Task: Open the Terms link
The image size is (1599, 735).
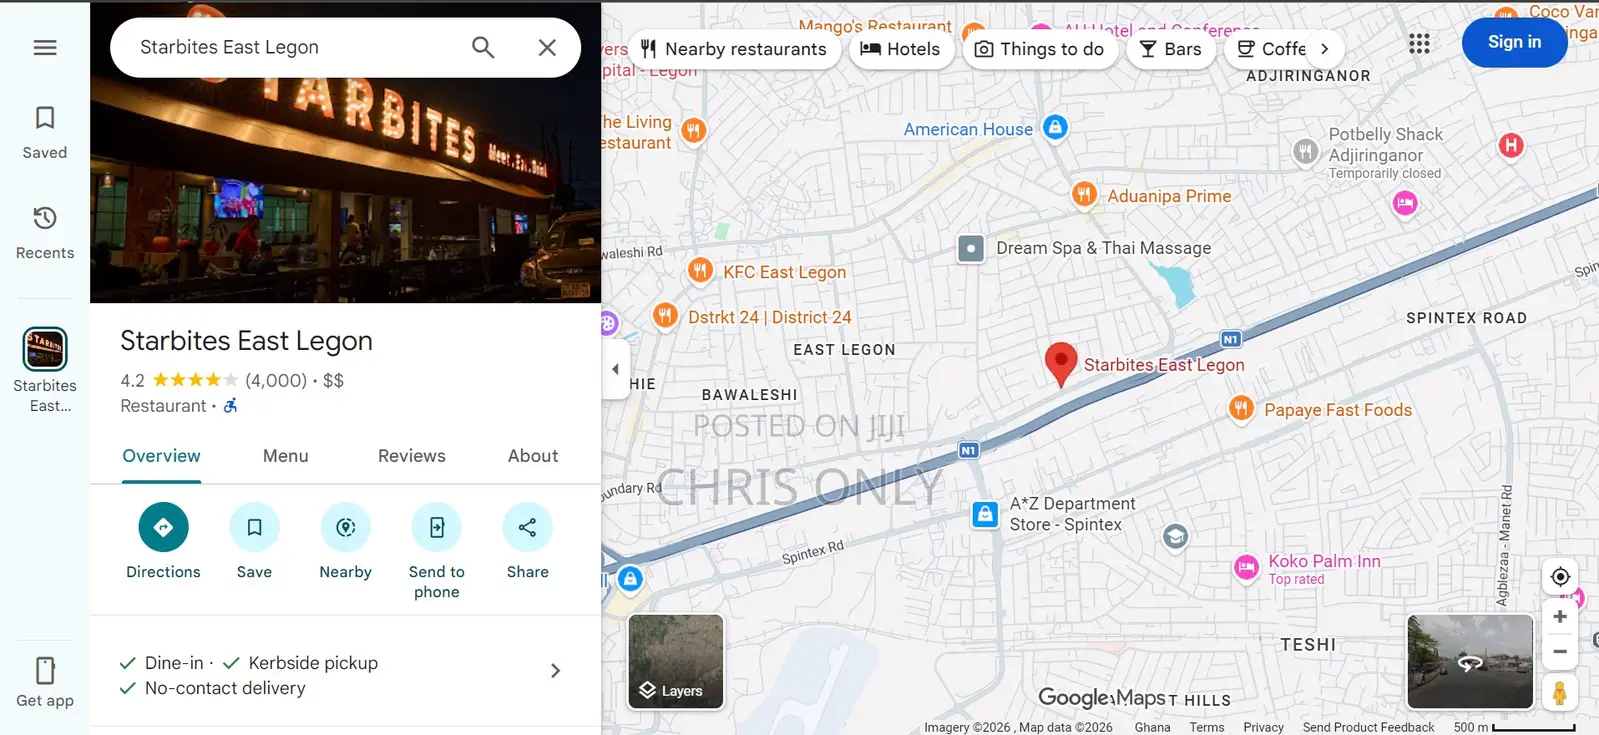Action: click(1207, 727)
